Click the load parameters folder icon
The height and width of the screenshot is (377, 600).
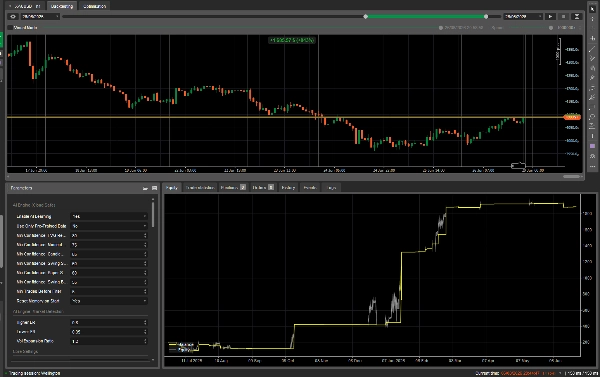pyautogui.click(x=145, y=188)
